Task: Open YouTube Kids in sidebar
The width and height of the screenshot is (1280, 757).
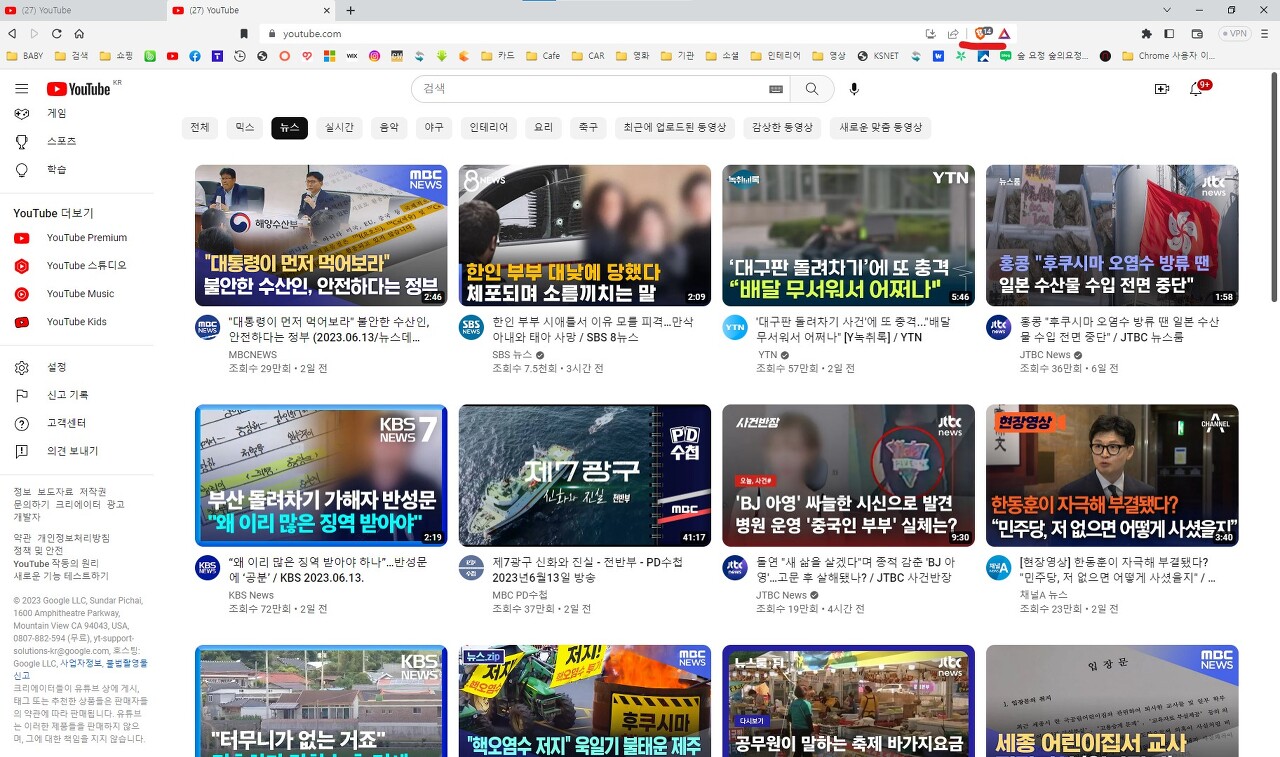Action: point(77,322)
